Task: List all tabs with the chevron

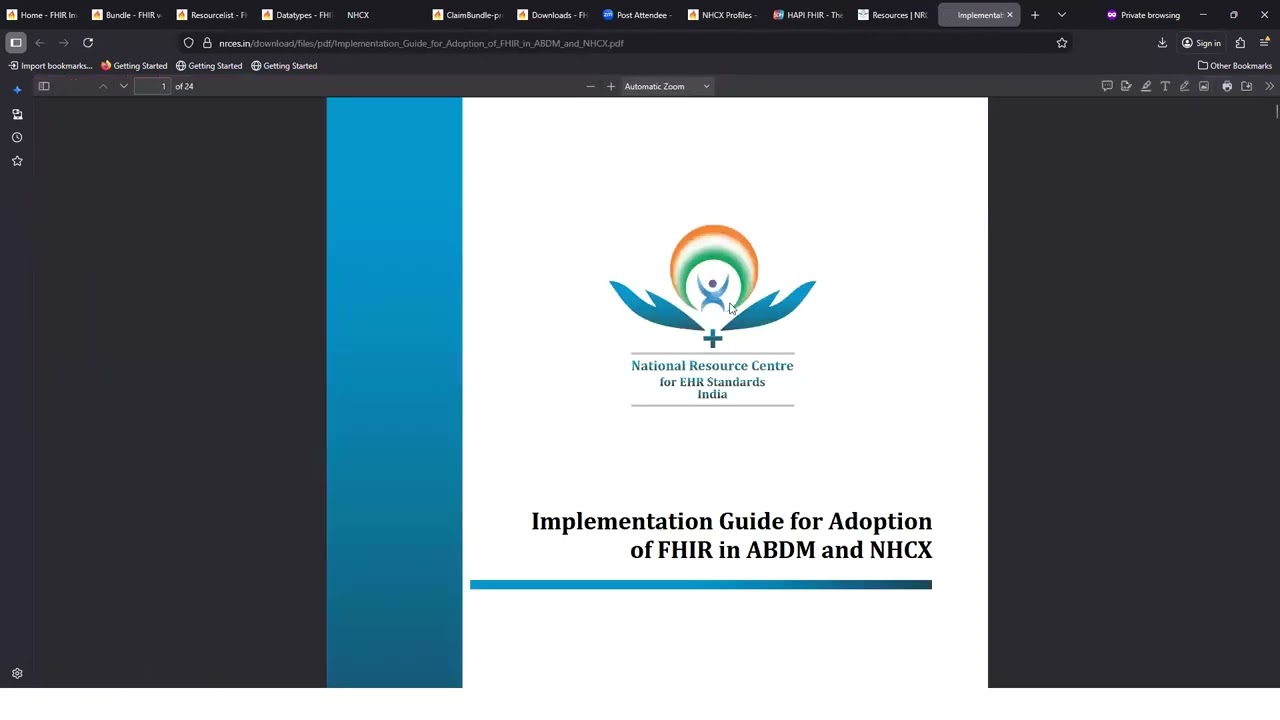Action: coord(1062,15)
